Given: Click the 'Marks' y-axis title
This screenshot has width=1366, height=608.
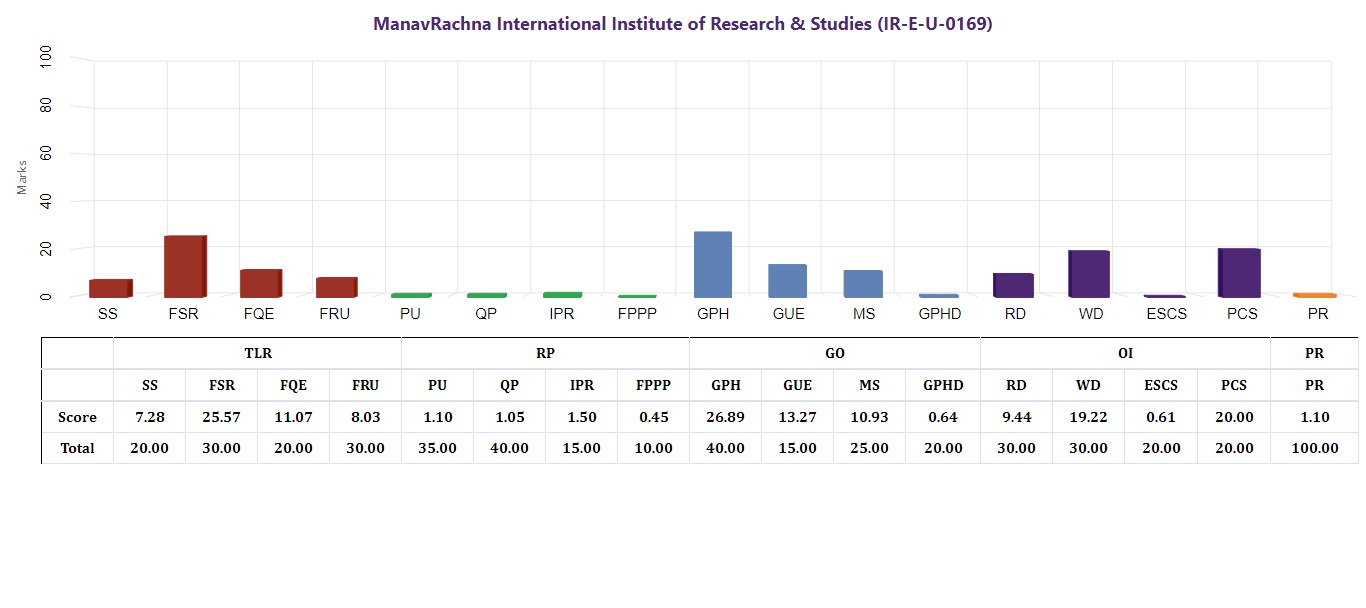Looking at the screenshot, I should pyautogui.click(x=22, y=178).
